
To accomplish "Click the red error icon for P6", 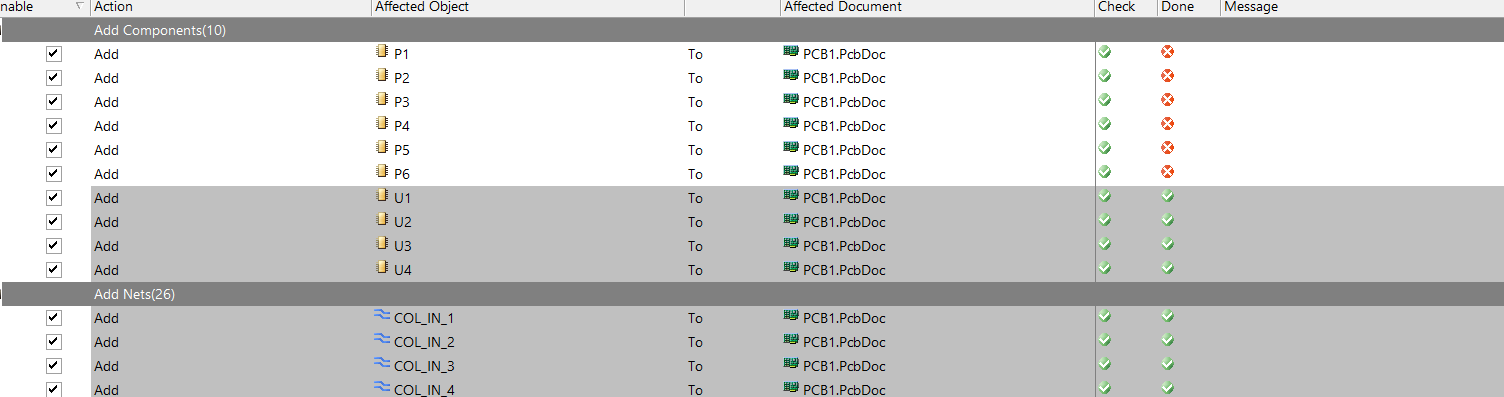I will pyautogui.click(x=1167, y=172).
